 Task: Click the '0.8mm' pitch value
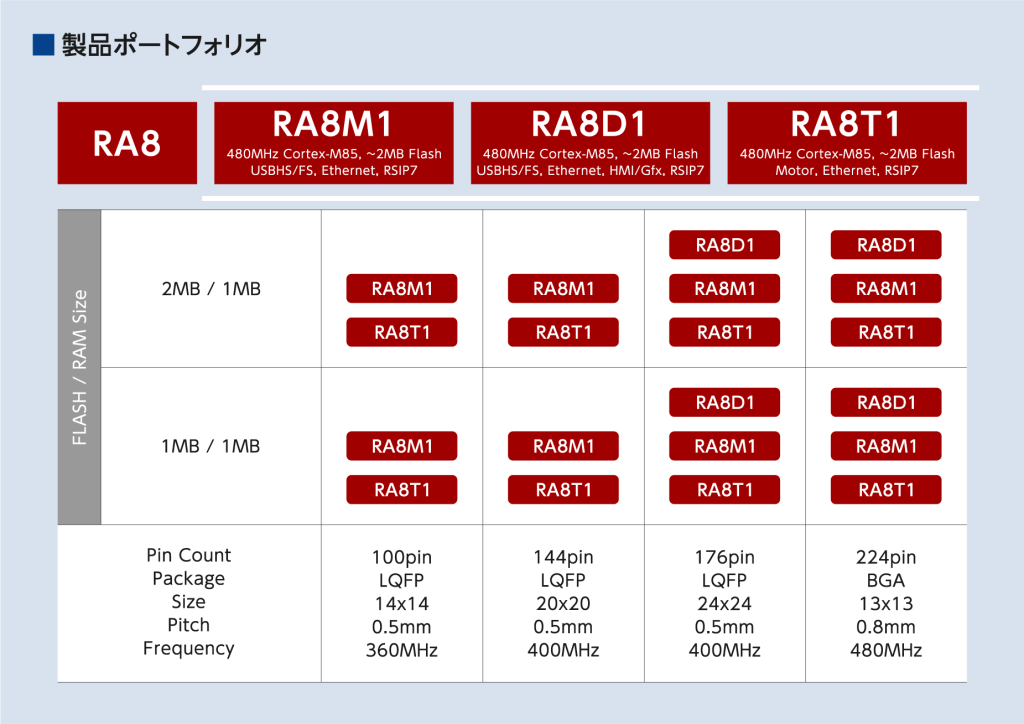[886, 627]
